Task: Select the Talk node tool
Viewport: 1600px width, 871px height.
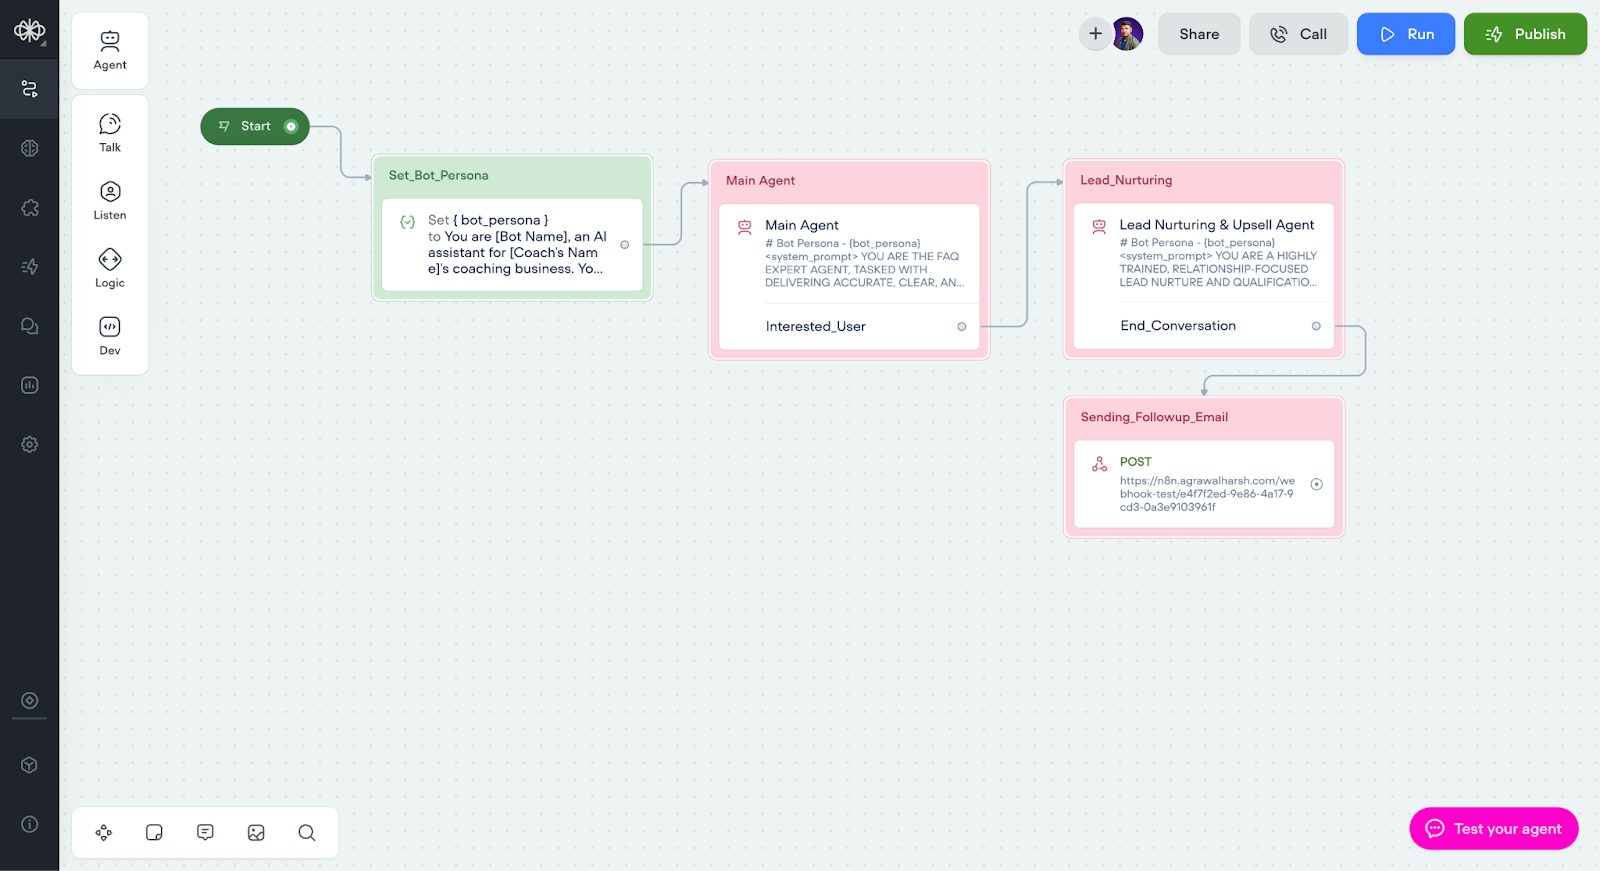Action: pyautogui.click(x=110, y=133)
